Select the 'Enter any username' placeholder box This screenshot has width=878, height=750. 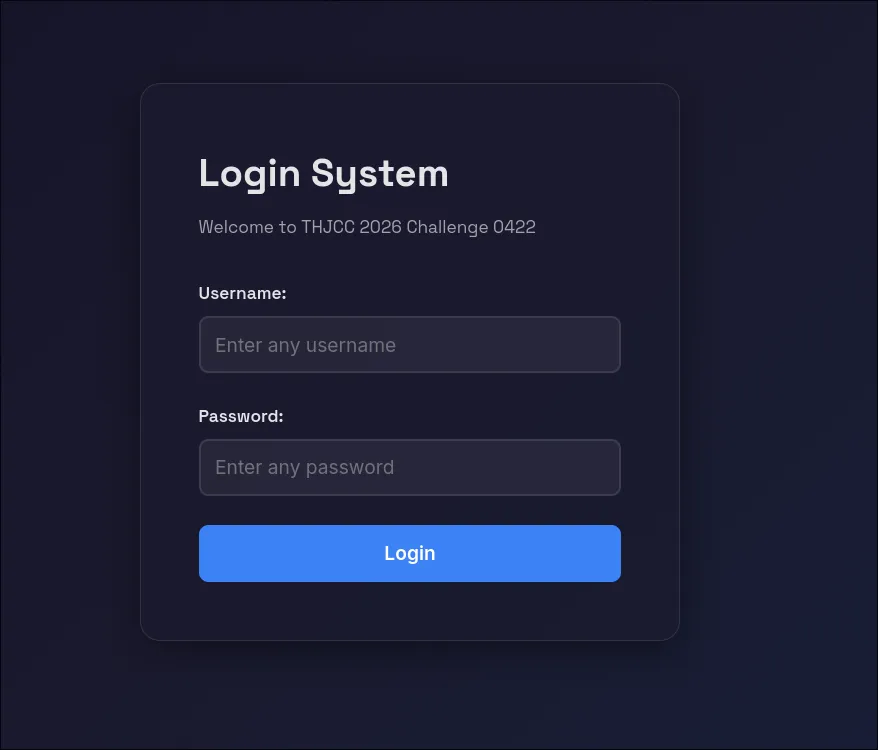pos(409,344)
